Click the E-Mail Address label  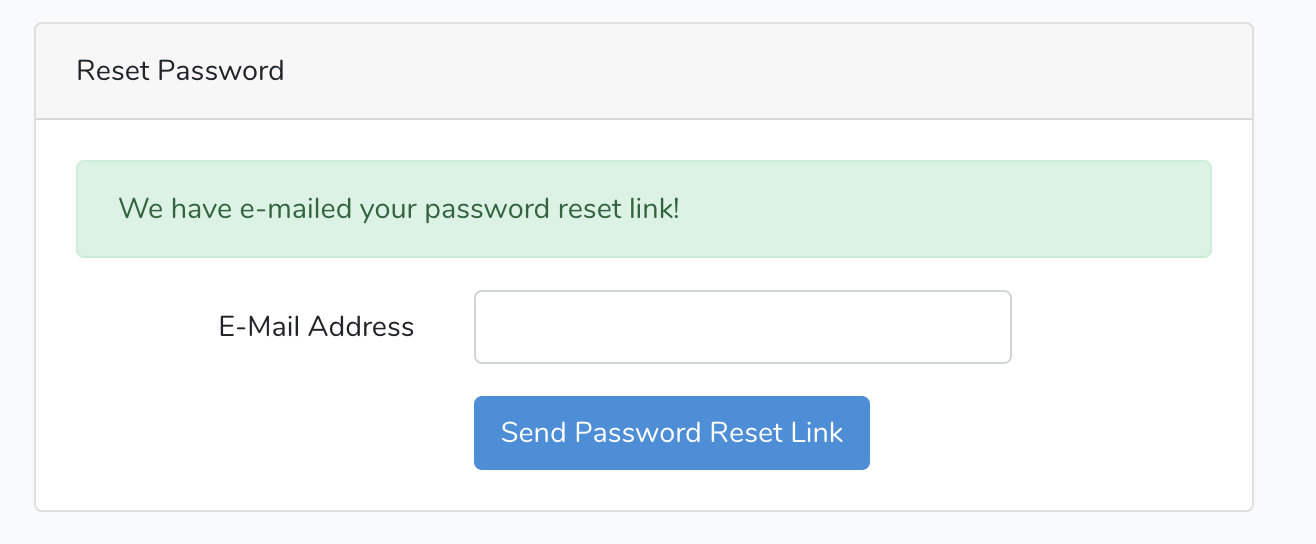click(316, 327)
